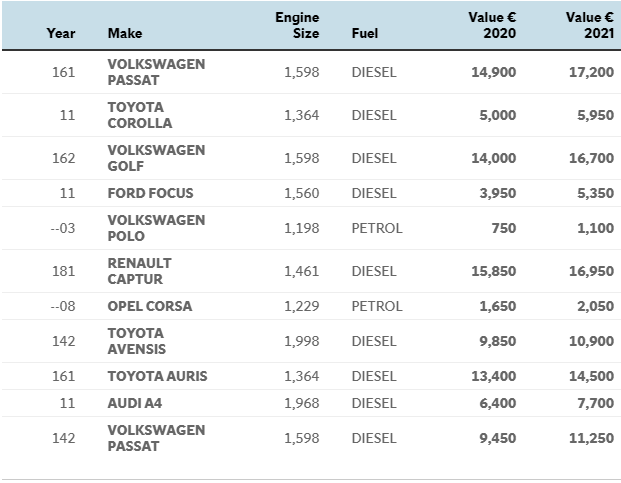Click the Renault Captur make cell
This screenshot has width=621, height=483.
[140, 271]
